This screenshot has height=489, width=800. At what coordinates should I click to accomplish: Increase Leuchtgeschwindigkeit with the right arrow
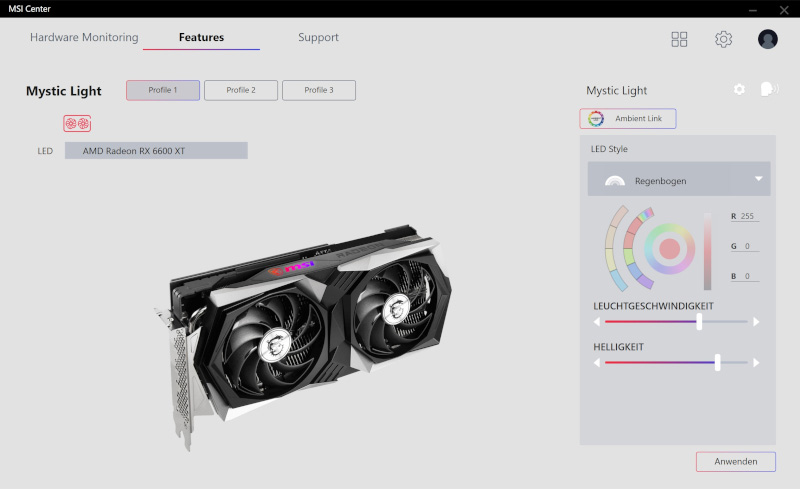click(756, 322)
